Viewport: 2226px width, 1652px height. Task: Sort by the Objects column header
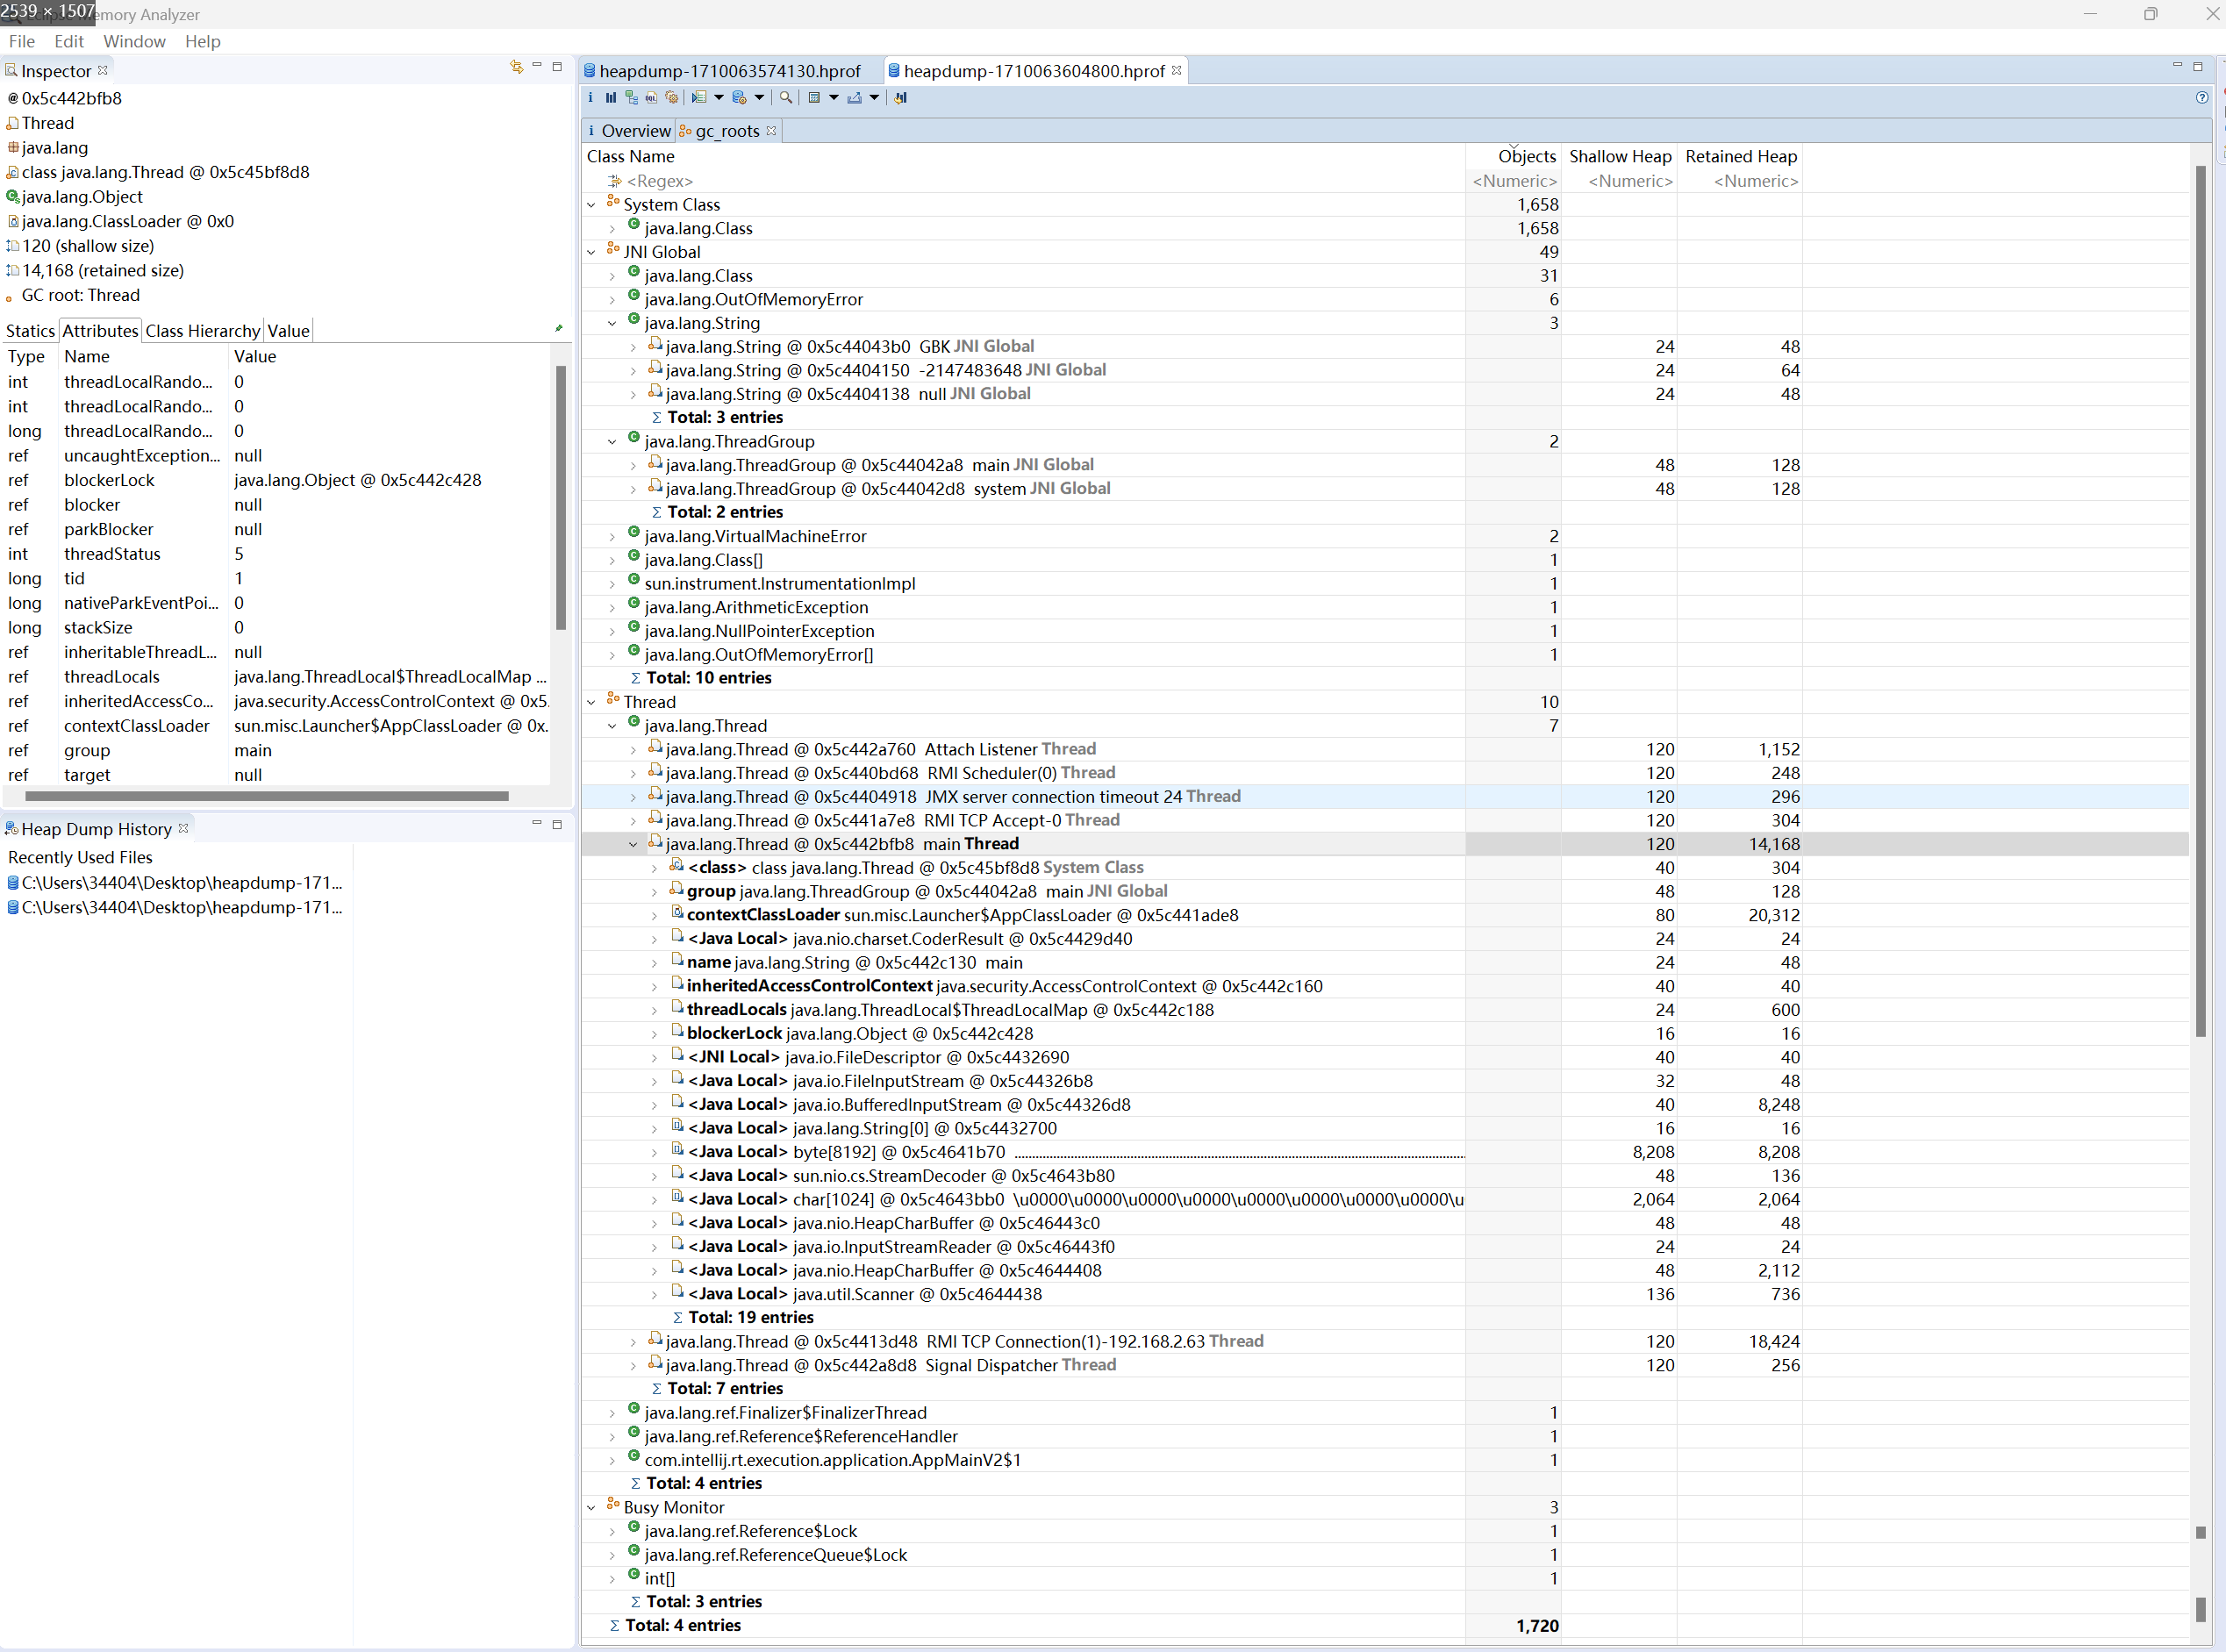(x=1513, y=156)
